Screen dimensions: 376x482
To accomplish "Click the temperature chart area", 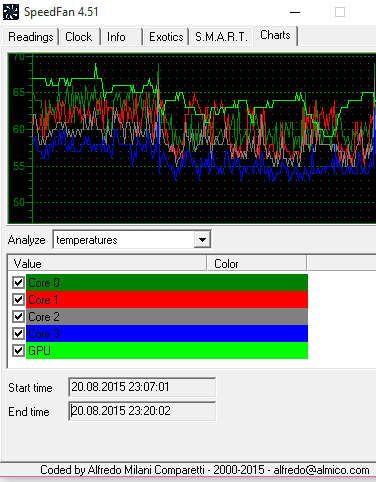I will (x=192, y=138).
